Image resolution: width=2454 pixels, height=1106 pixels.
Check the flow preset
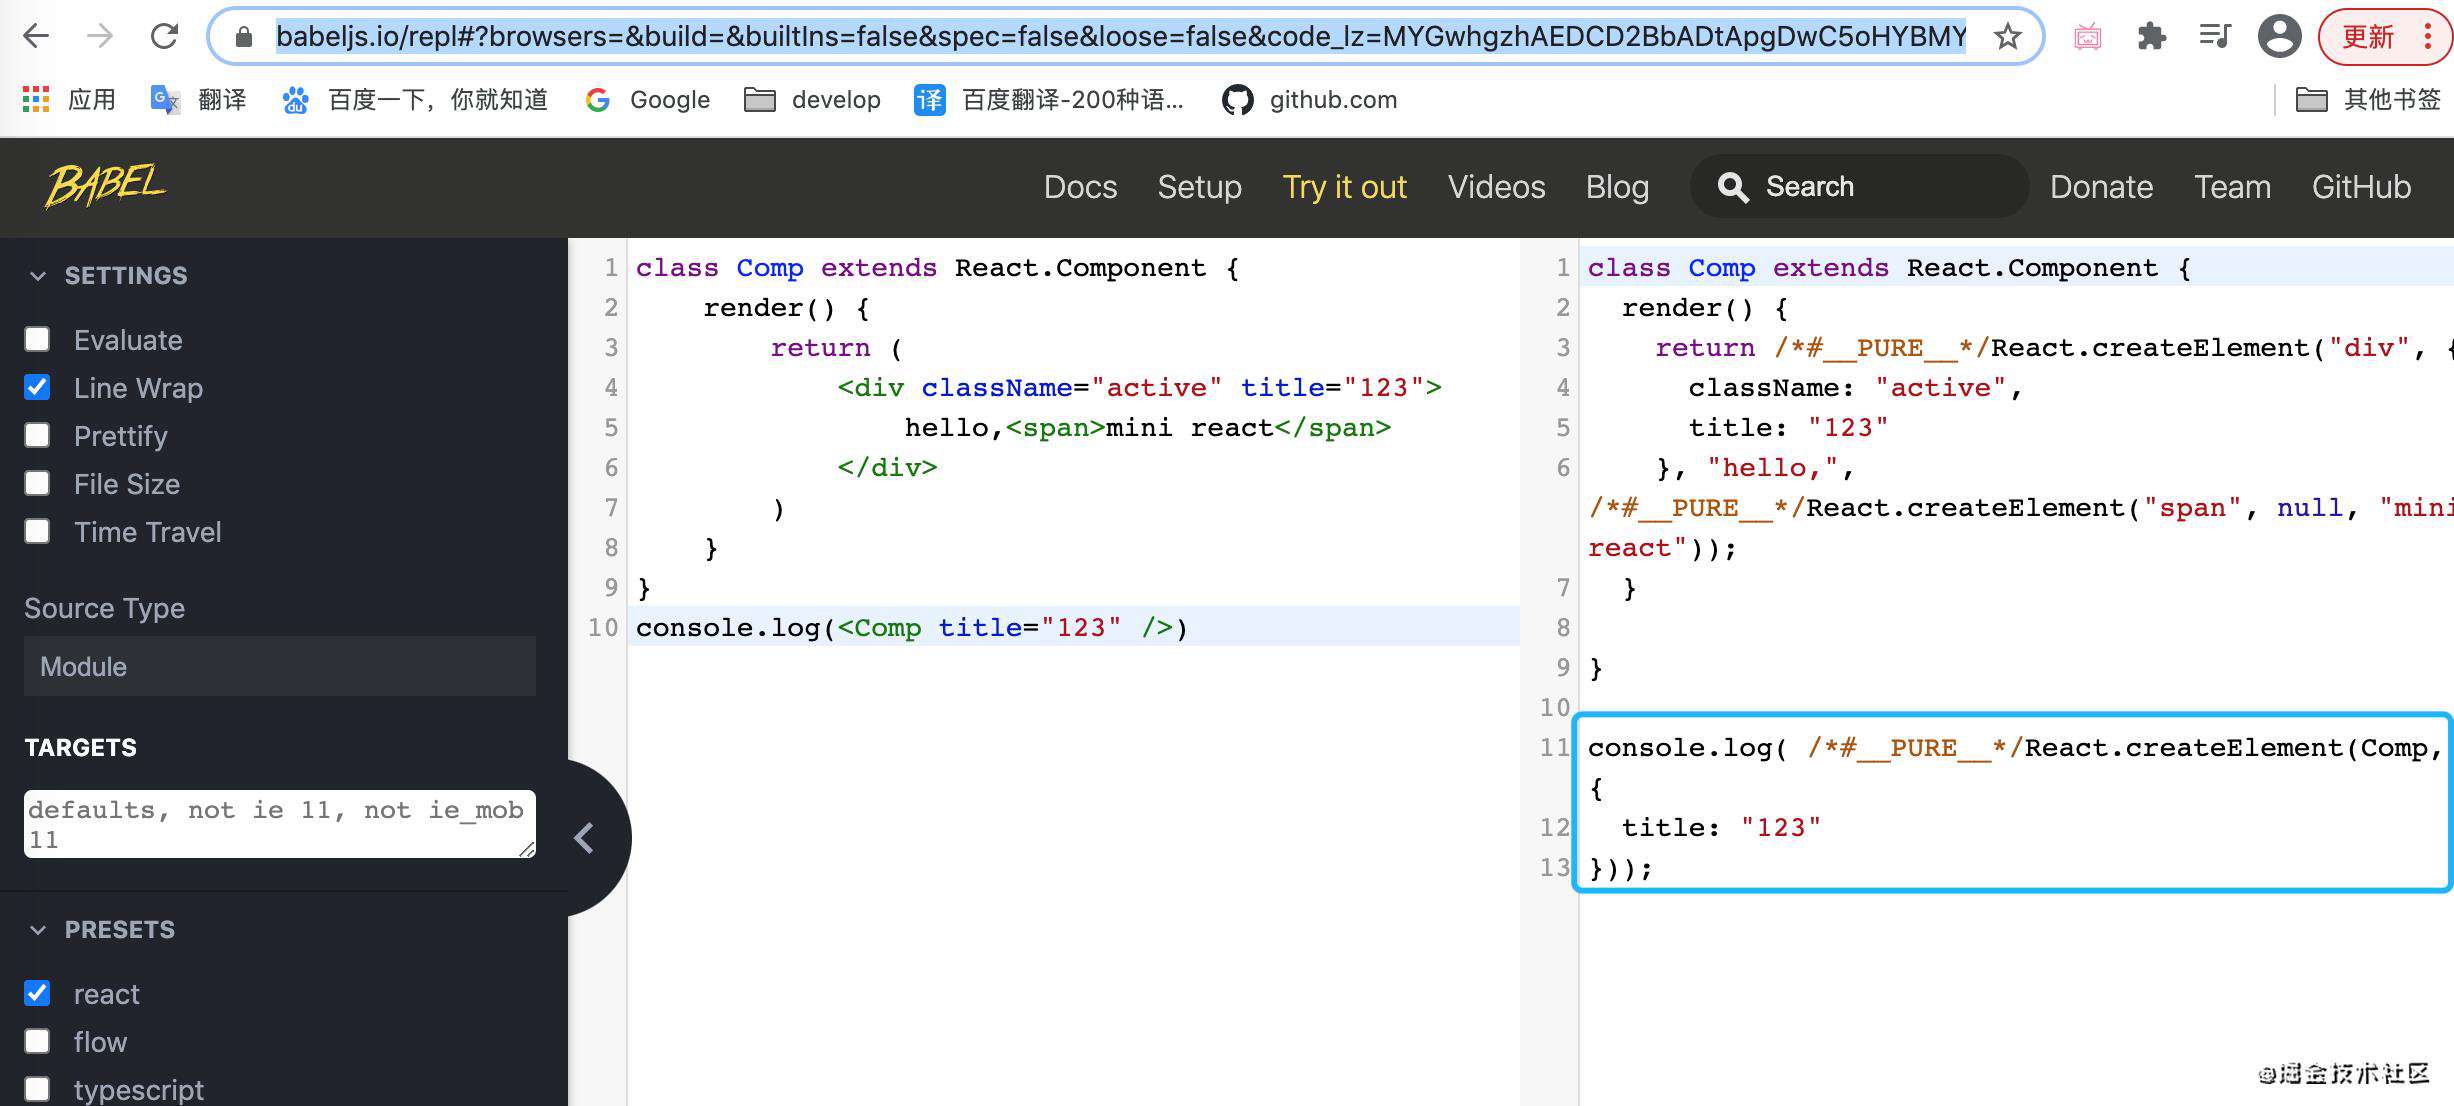click(x=37, y=1041)
